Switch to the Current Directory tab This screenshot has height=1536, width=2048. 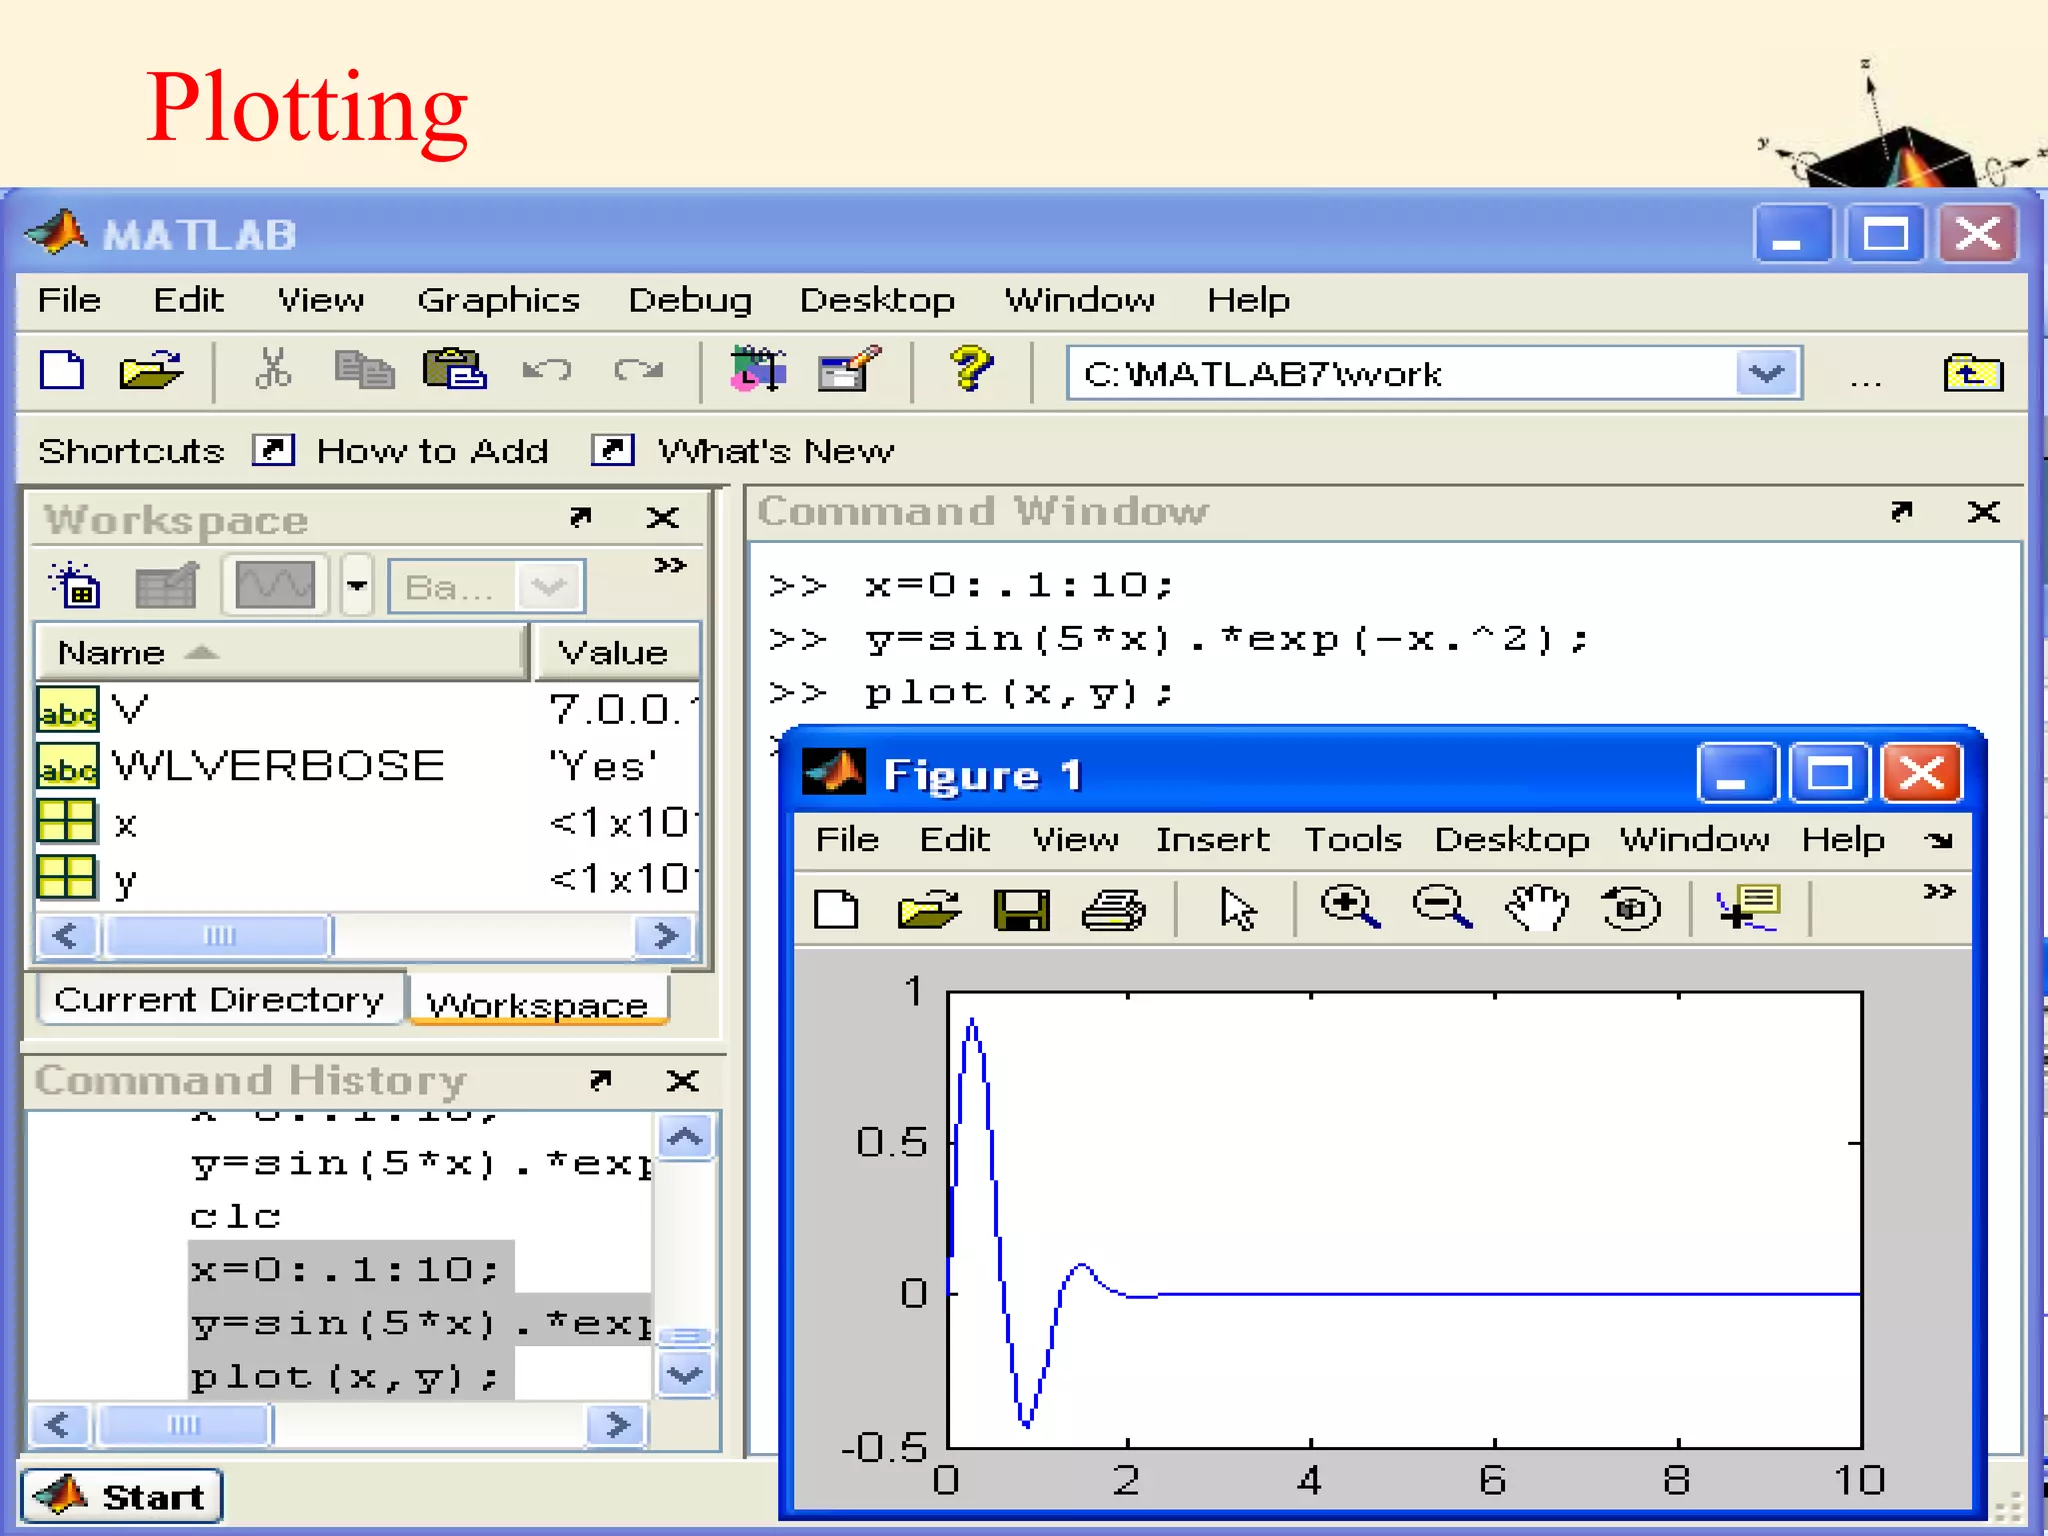pyautogui.click(x=219, y=999)
